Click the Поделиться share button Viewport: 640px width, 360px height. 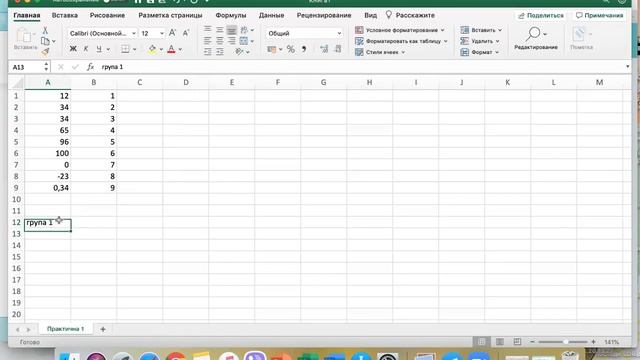coord(541,16)
